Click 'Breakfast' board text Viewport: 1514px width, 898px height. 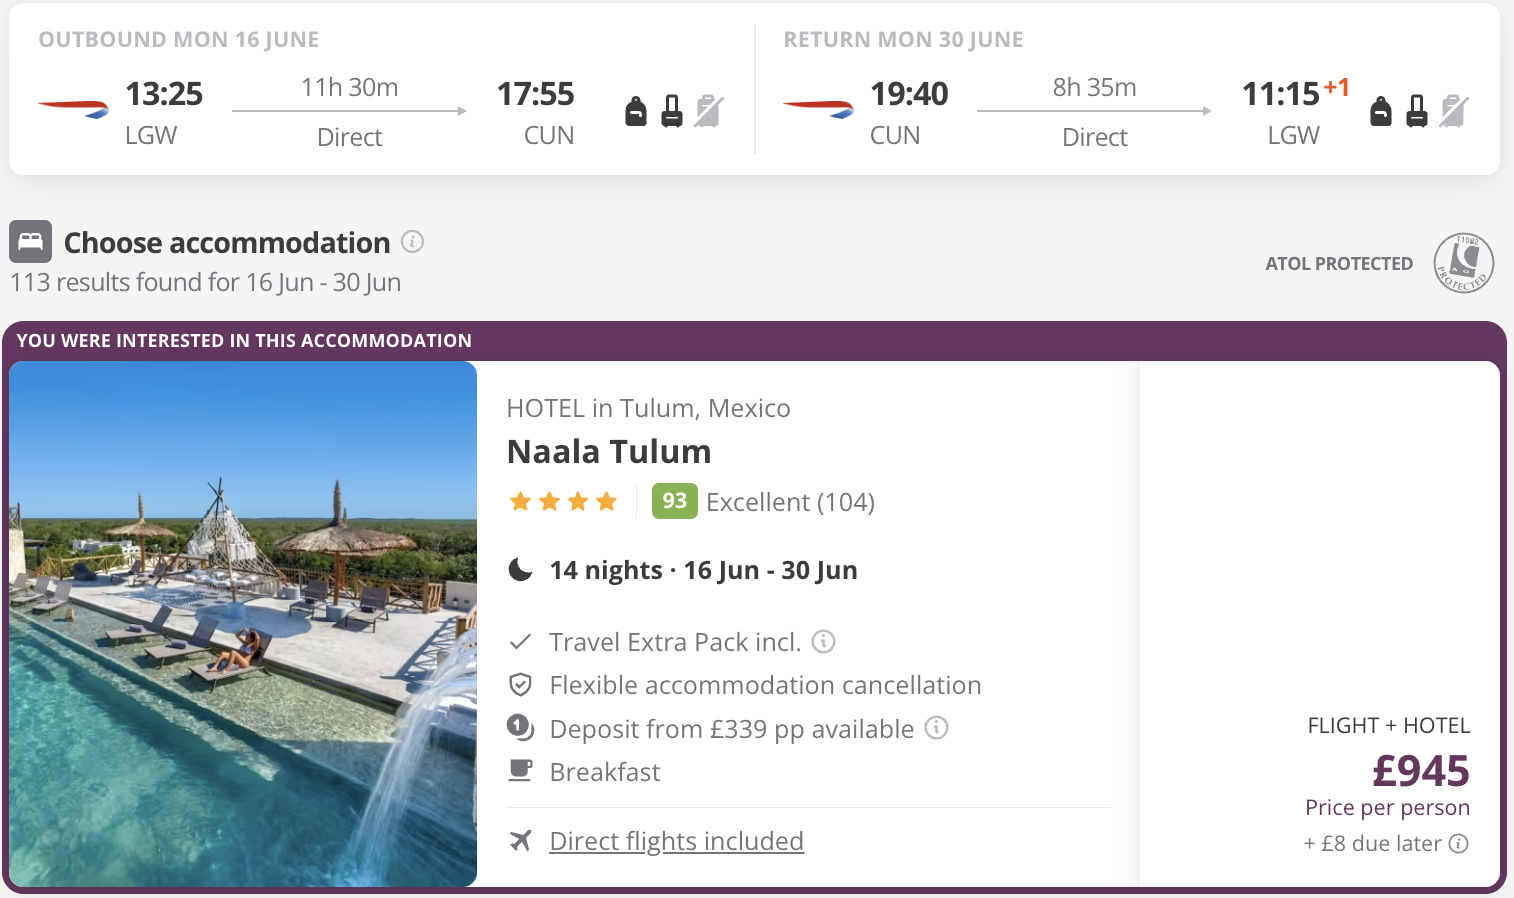[605, 772]
